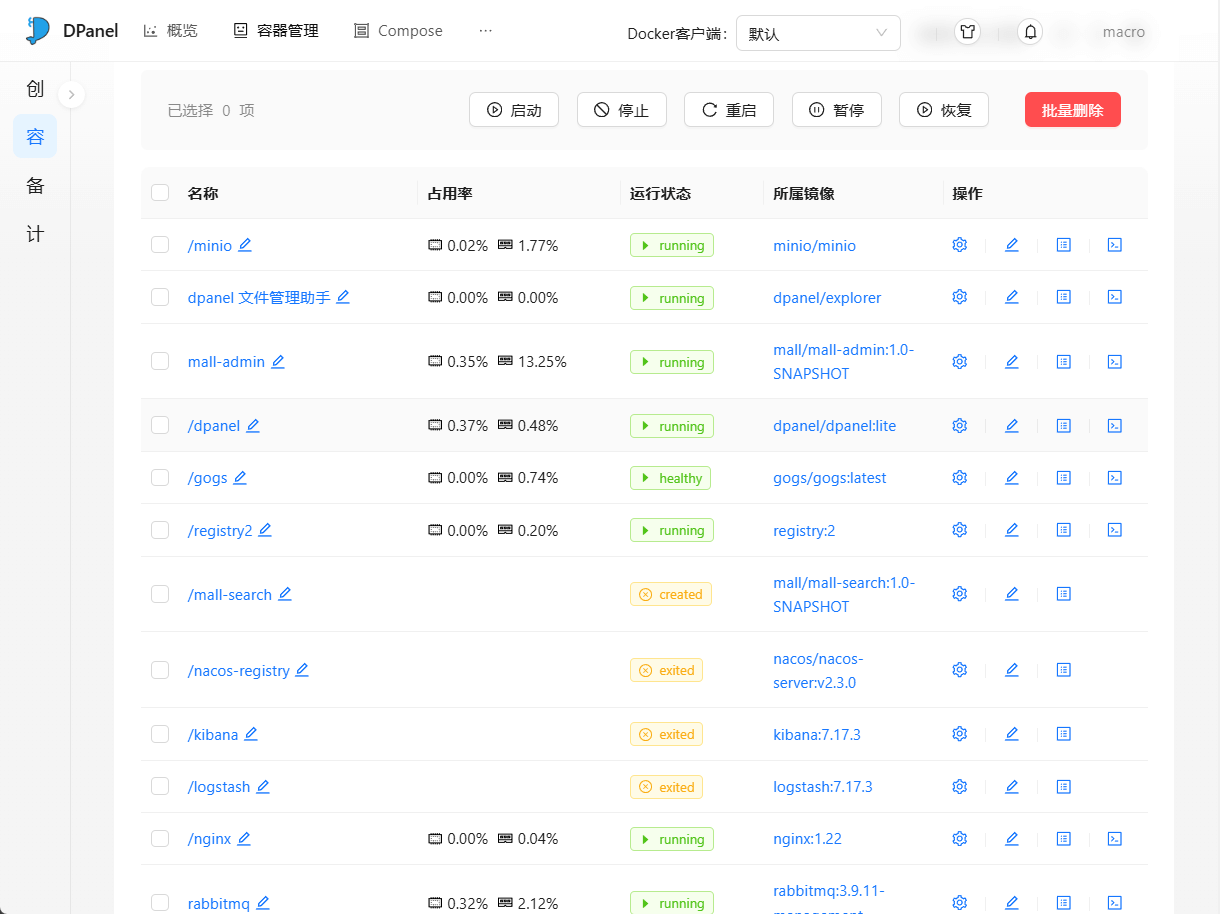
Task: Switch to the 概览 overview tab
Action: (171, 31)
